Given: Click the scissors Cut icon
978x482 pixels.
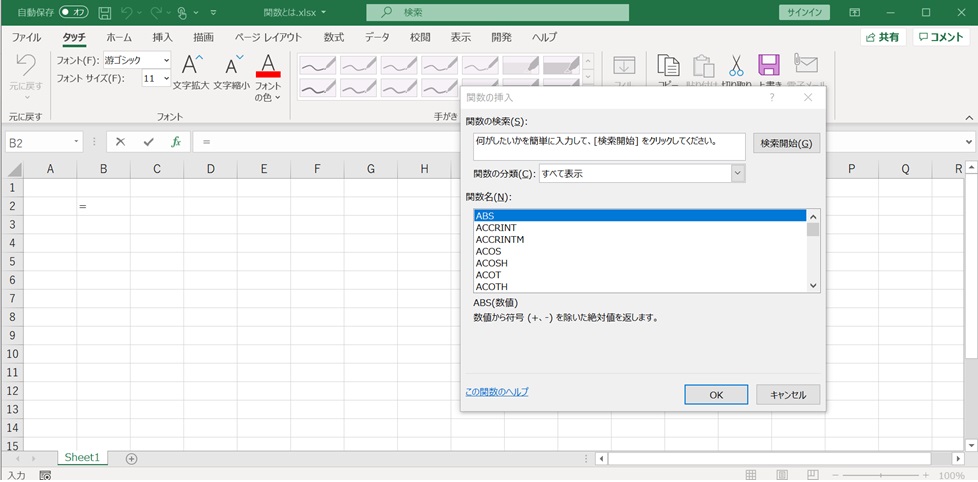Looking at the screenshot, I should (736, 66).
